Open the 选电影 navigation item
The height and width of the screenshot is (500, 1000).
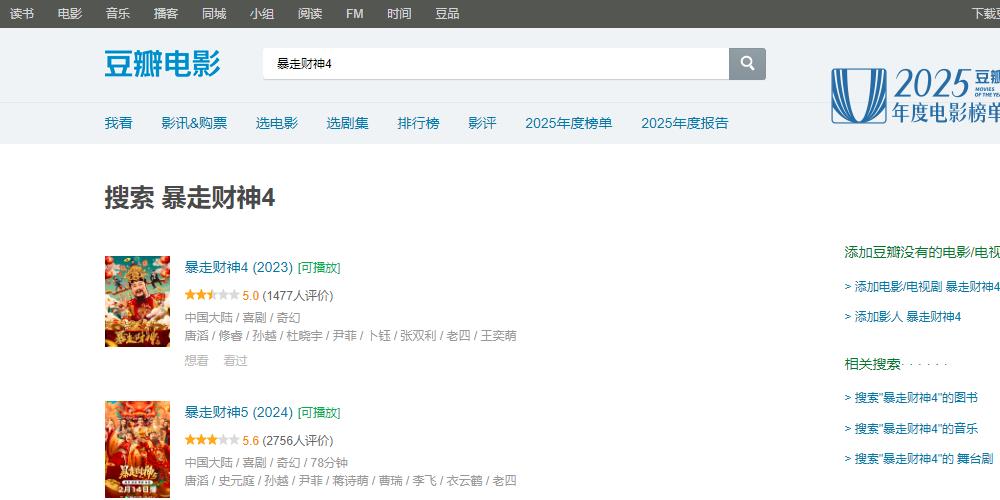pyautogui.click(x=277, y=123)
